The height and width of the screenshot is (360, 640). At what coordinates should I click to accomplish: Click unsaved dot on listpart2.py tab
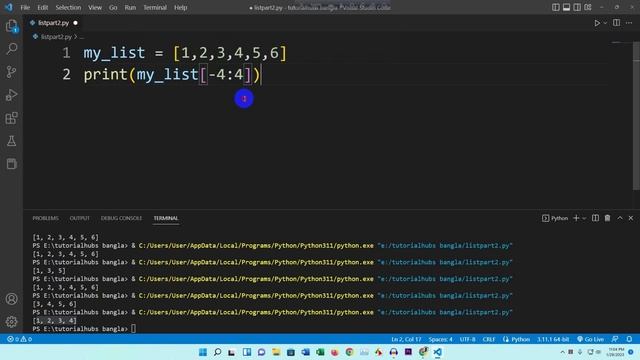[x=76, y=23]
